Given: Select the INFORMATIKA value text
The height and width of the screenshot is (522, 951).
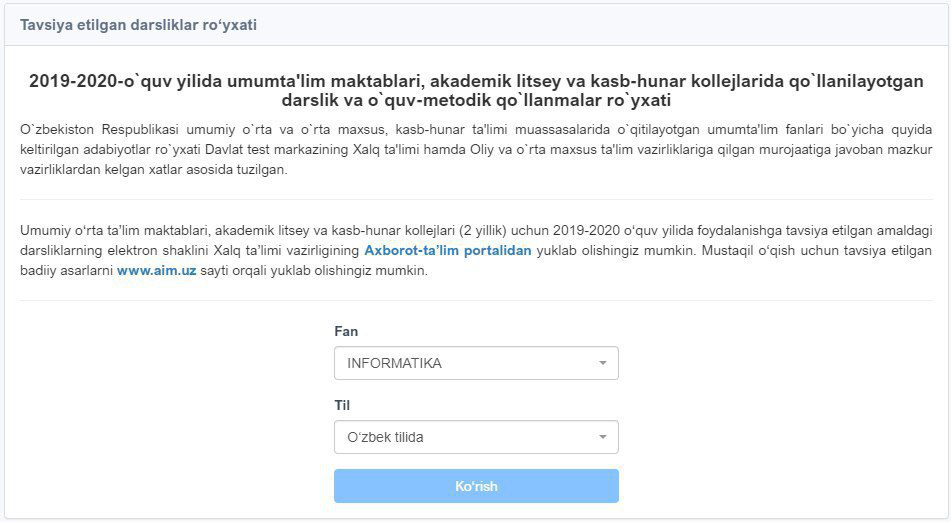Looking at the screenshot, I should [x=394, y=363].
